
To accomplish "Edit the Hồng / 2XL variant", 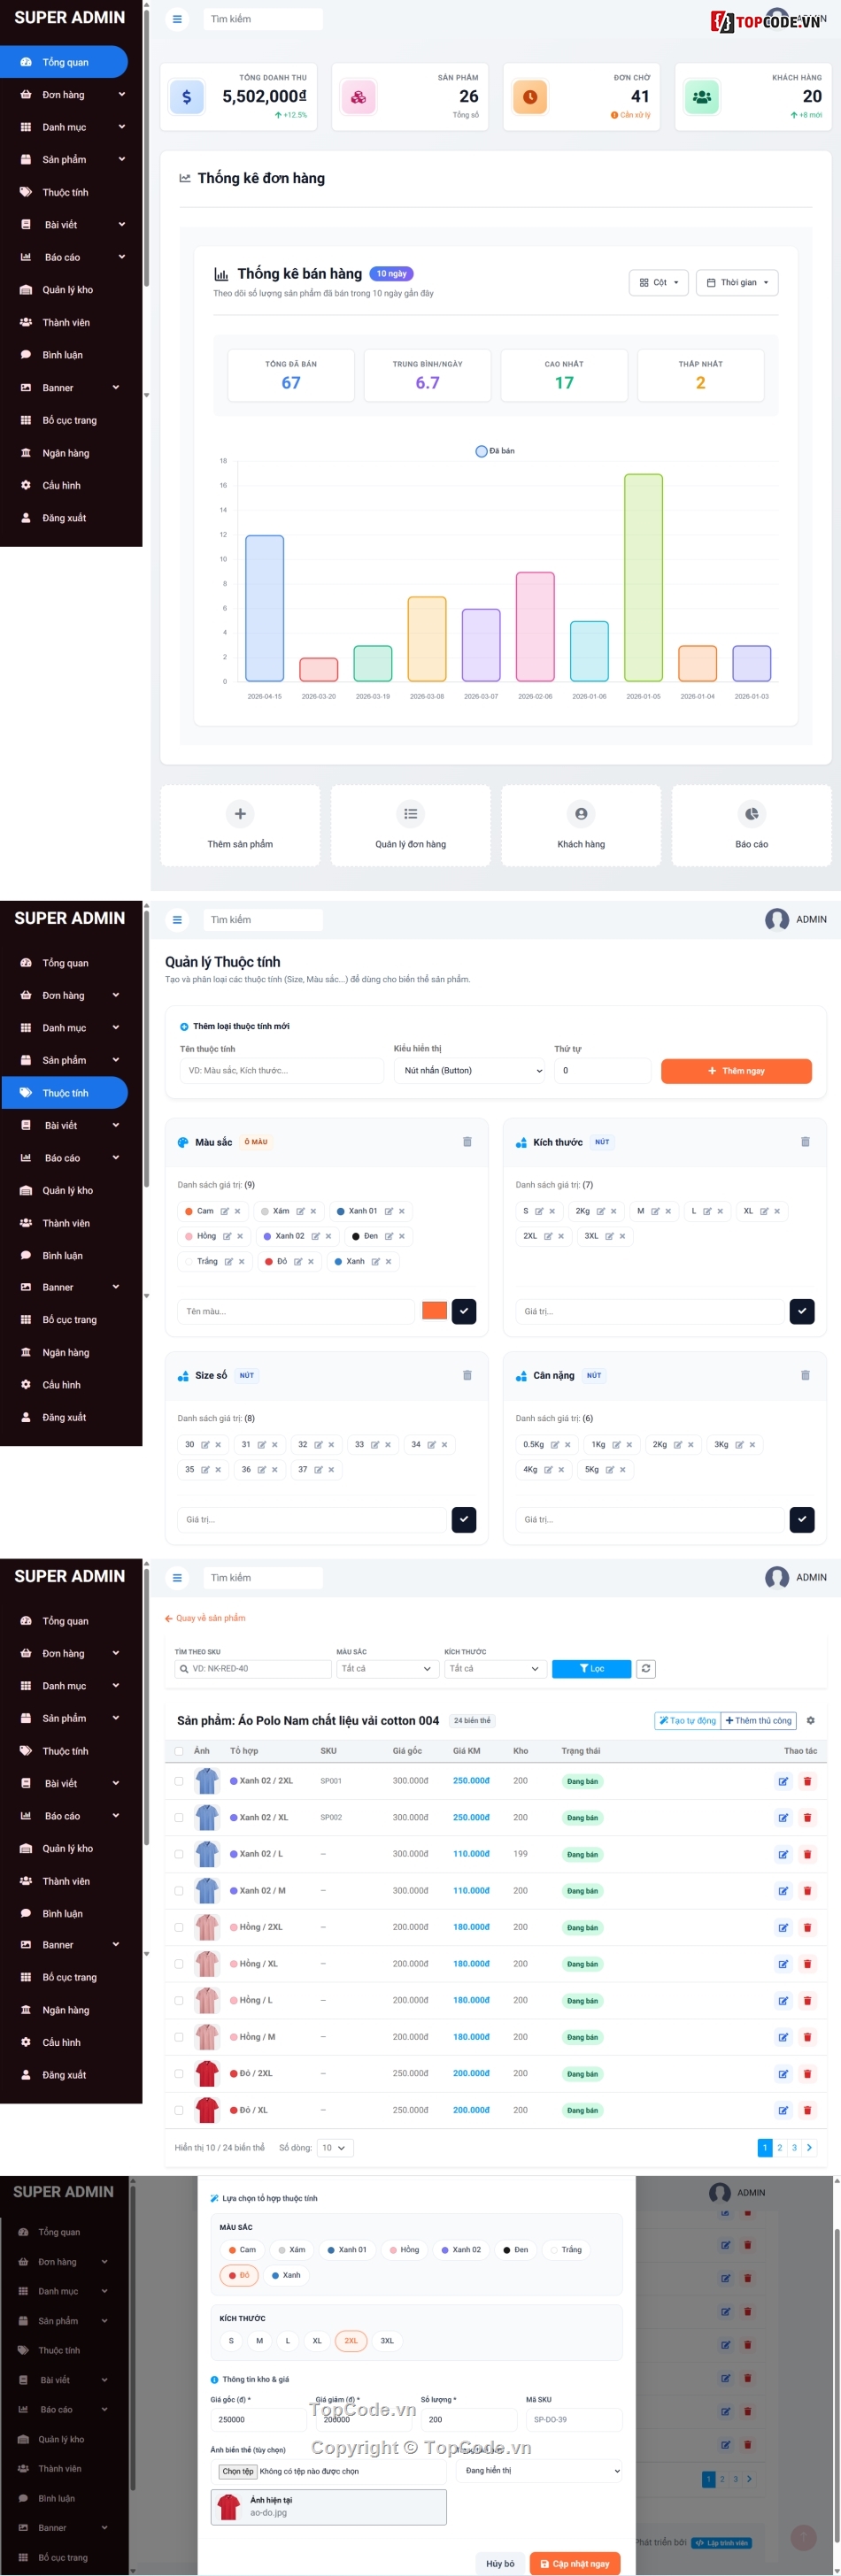I will point(783,1927).
